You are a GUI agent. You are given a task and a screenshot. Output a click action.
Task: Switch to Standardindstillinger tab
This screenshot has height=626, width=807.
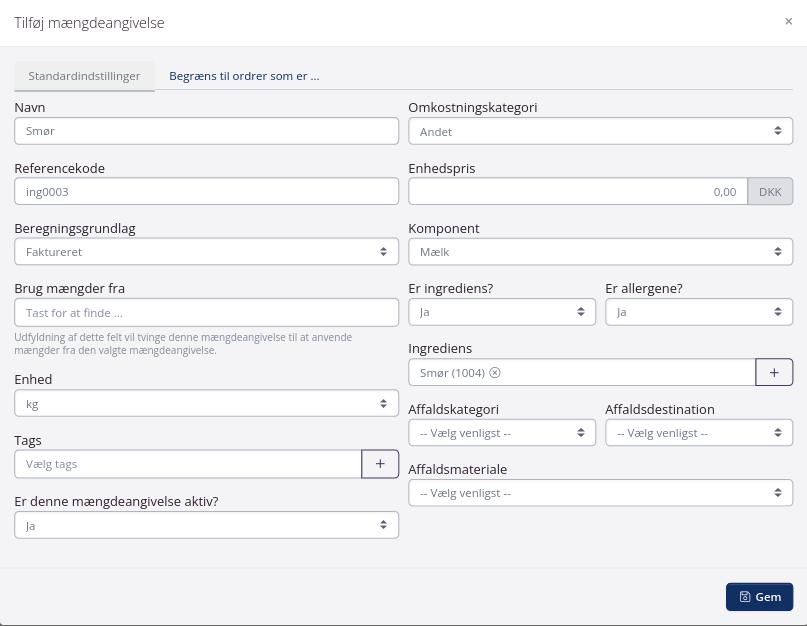[x=84, y=76]
